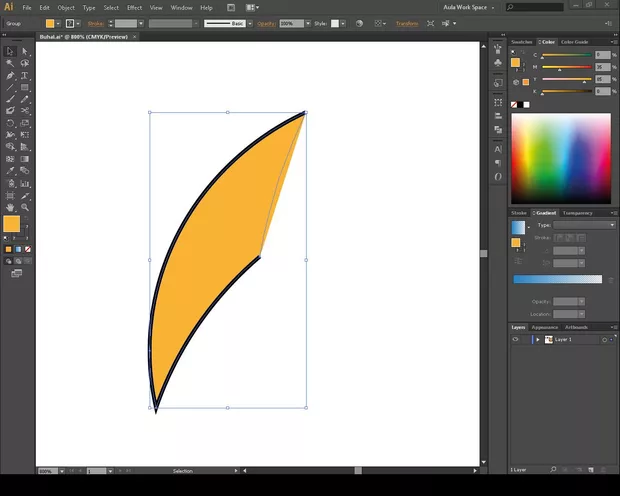The height and width of the screenshot is (496, 620).
Task: Choose the Rotate tool
Action: [10, 123]
